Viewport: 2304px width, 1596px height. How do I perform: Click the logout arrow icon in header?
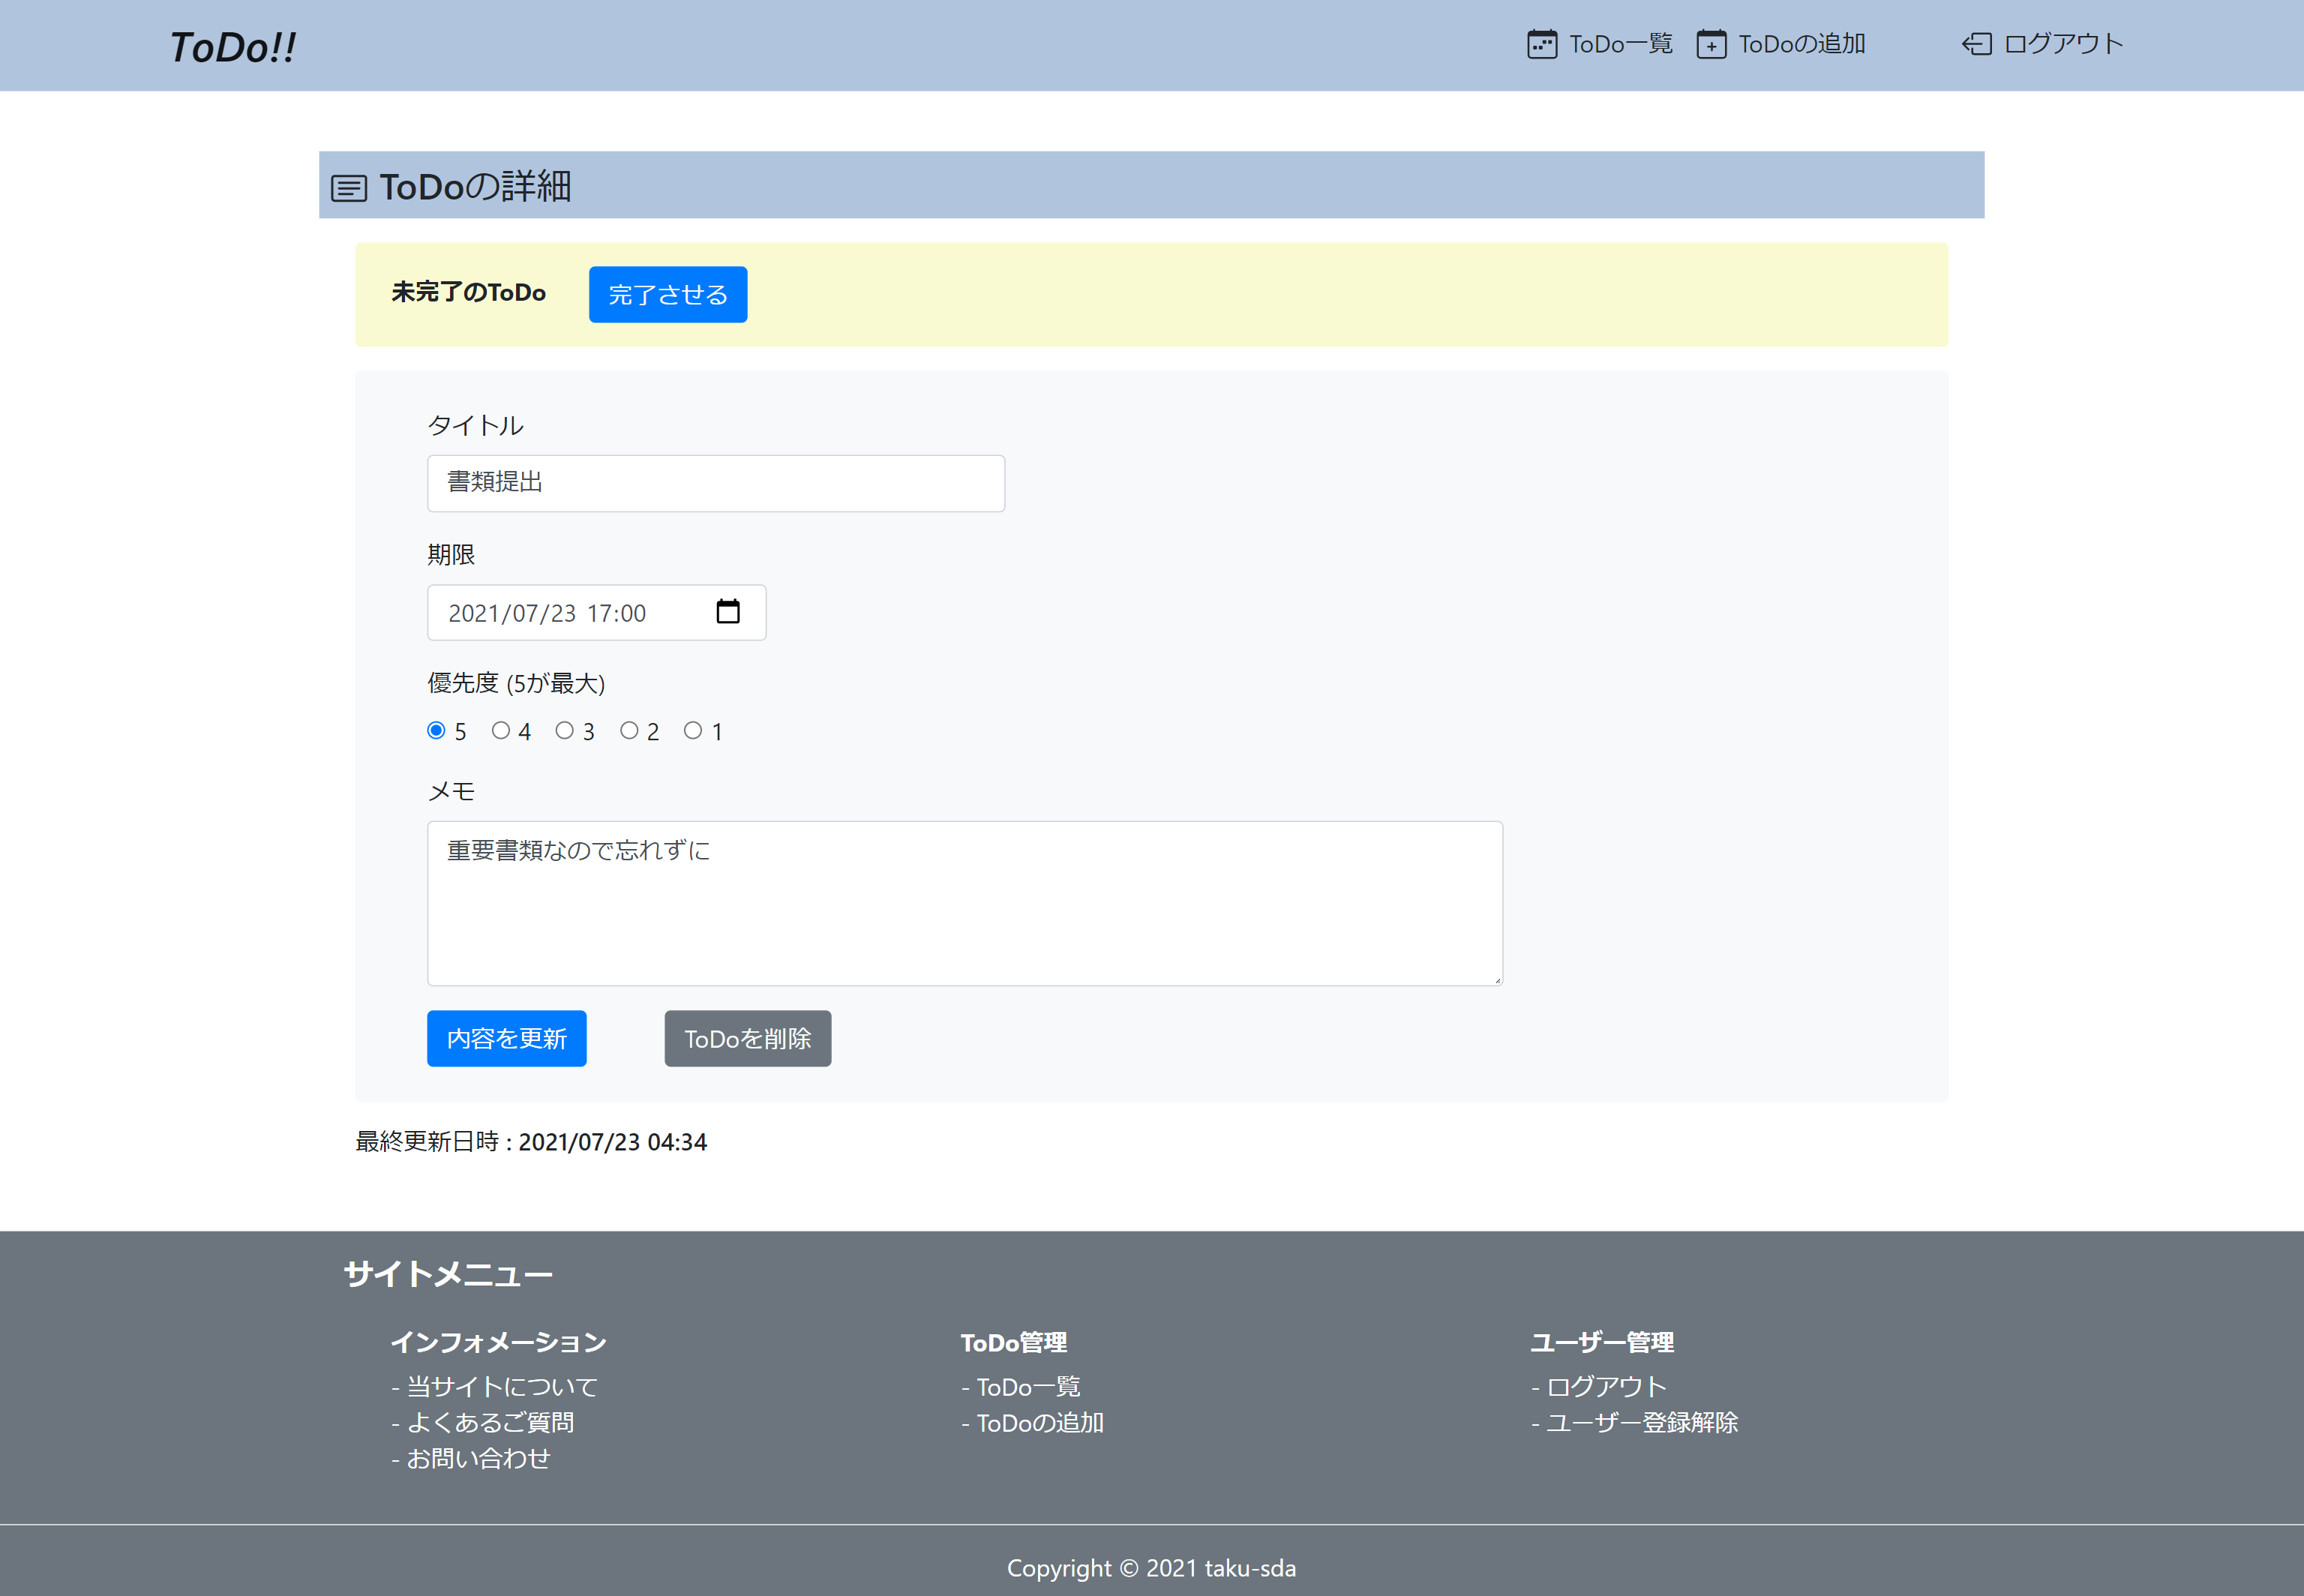click(1976, 44)
